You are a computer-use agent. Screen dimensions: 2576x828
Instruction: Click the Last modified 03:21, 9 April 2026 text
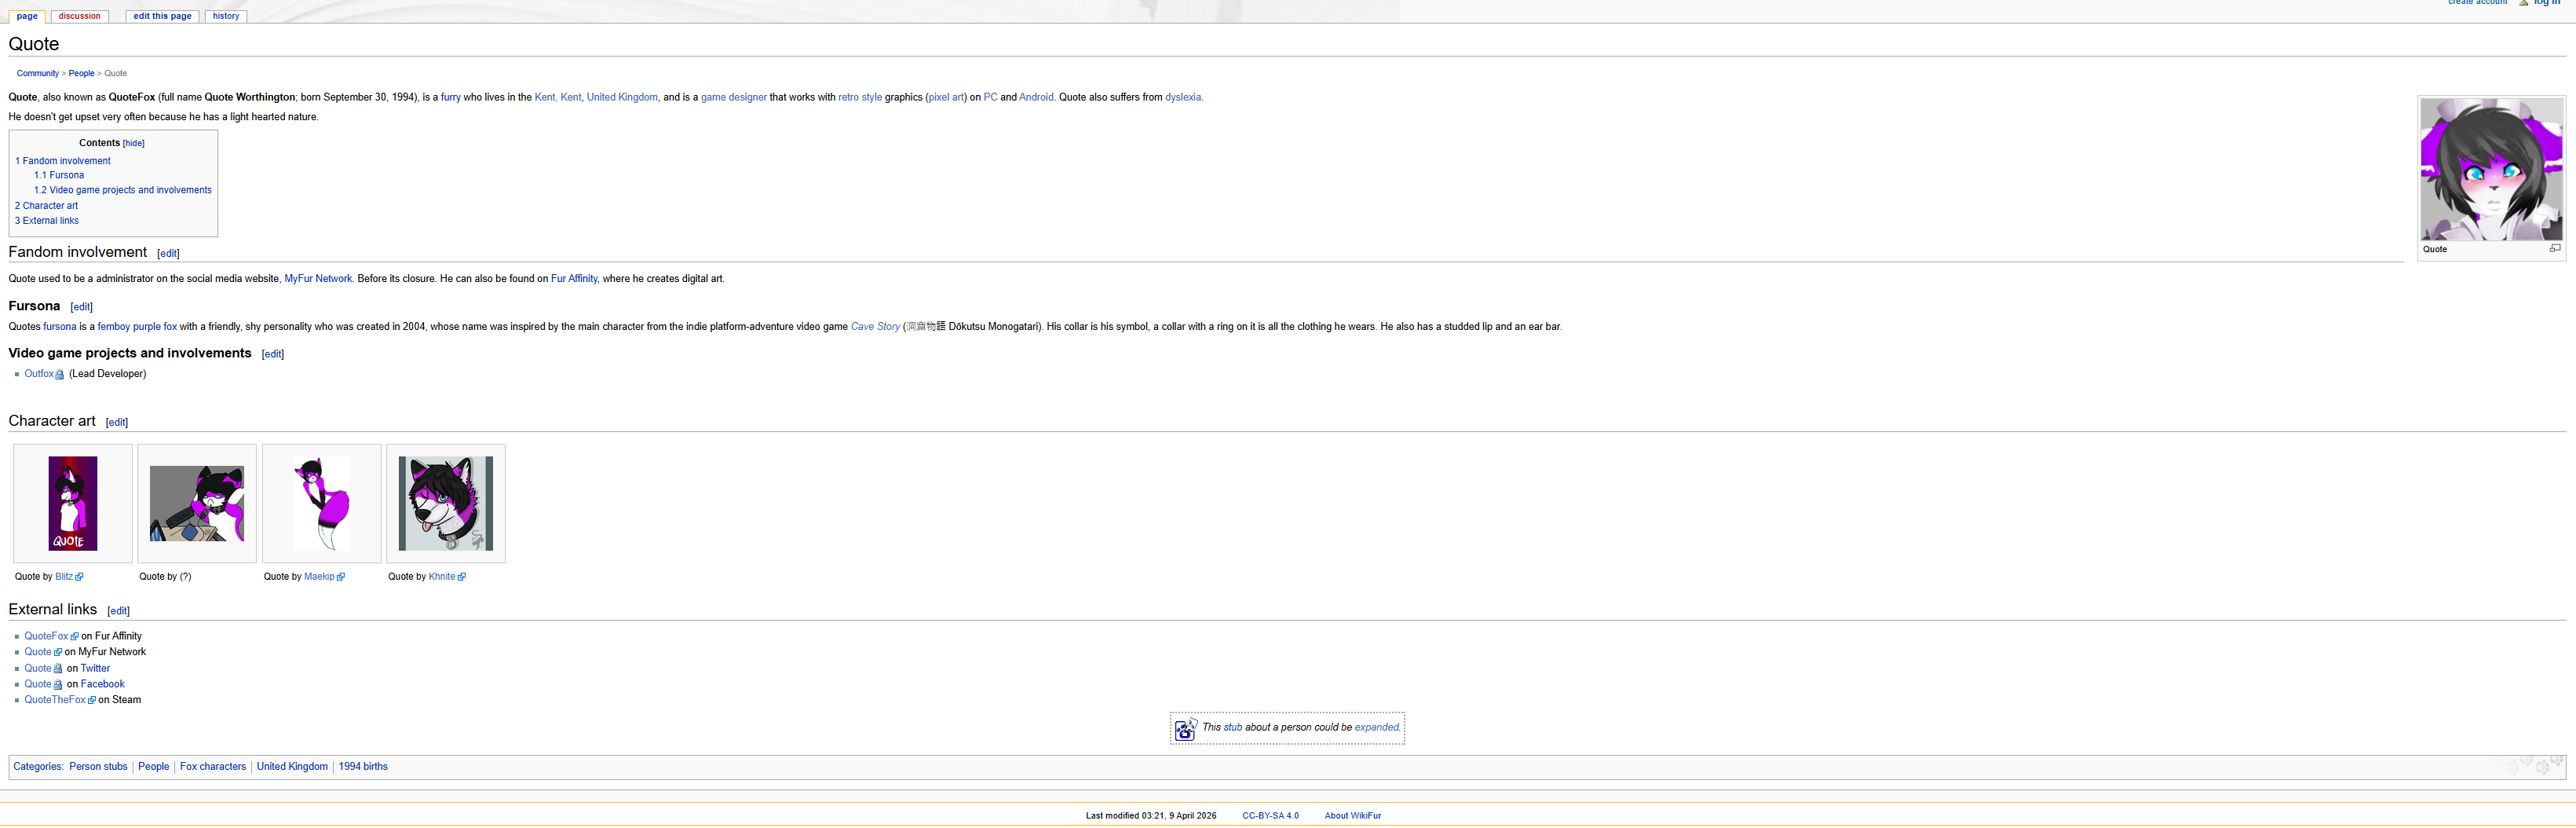[1151, 816]
